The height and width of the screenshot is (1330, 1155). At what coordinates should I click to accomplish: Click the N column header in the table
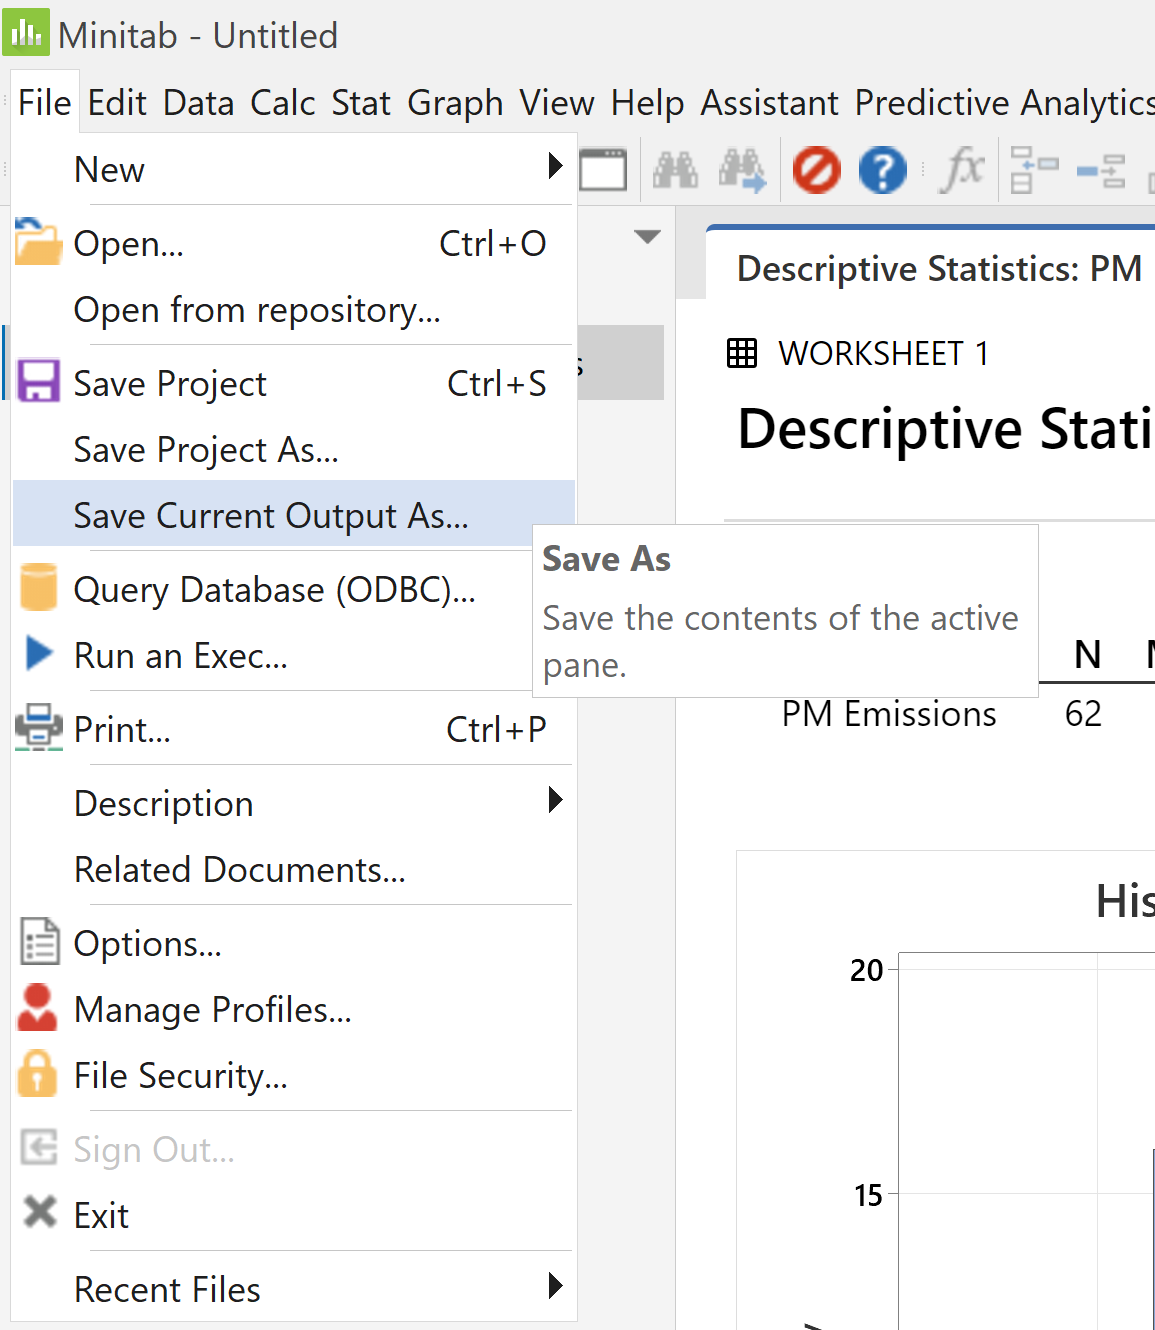click(1087, 655)
